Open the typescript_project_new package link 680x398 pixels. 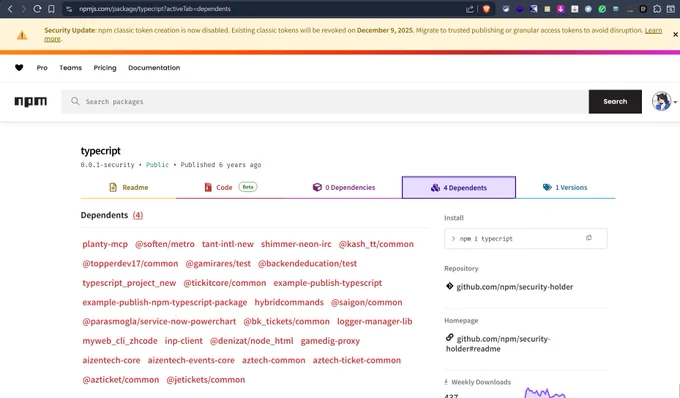tap(129, 283)
